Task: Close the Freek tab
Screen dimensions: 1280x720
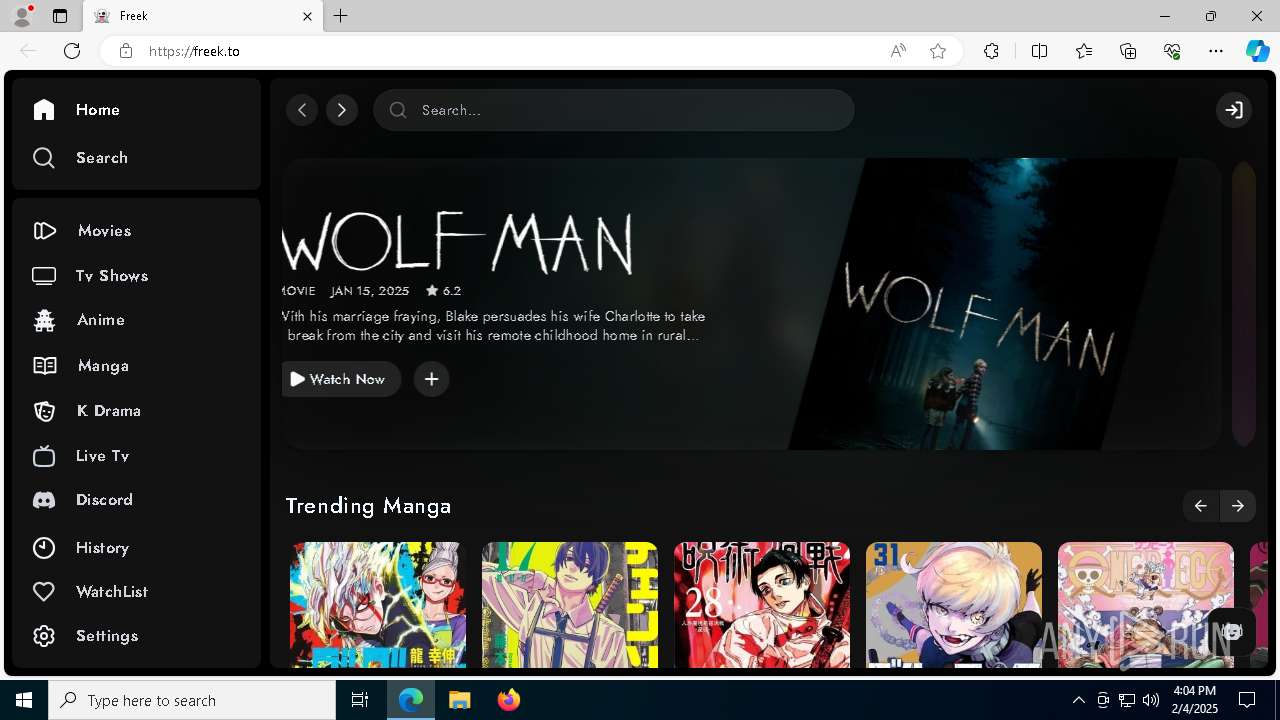Action: [308, 16]
